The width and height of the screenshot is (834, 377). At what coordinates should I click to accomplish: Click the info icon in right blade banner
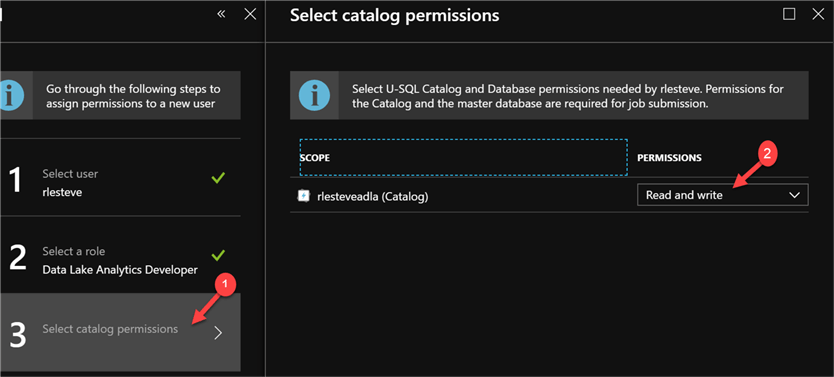point(313,96)
